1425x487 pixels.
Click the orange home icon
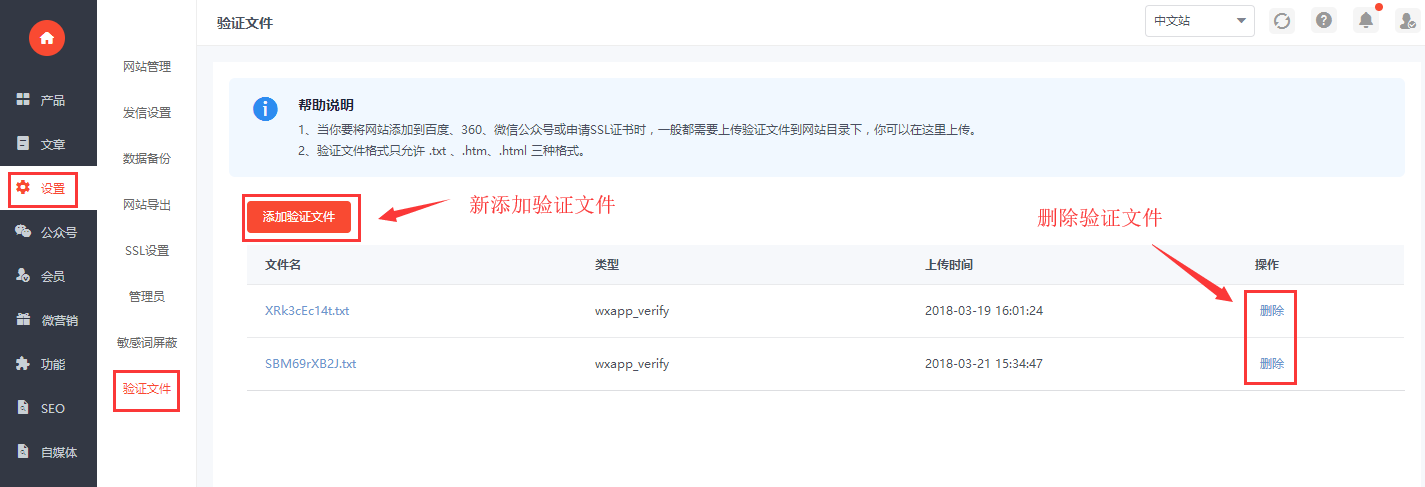(47, 38)
